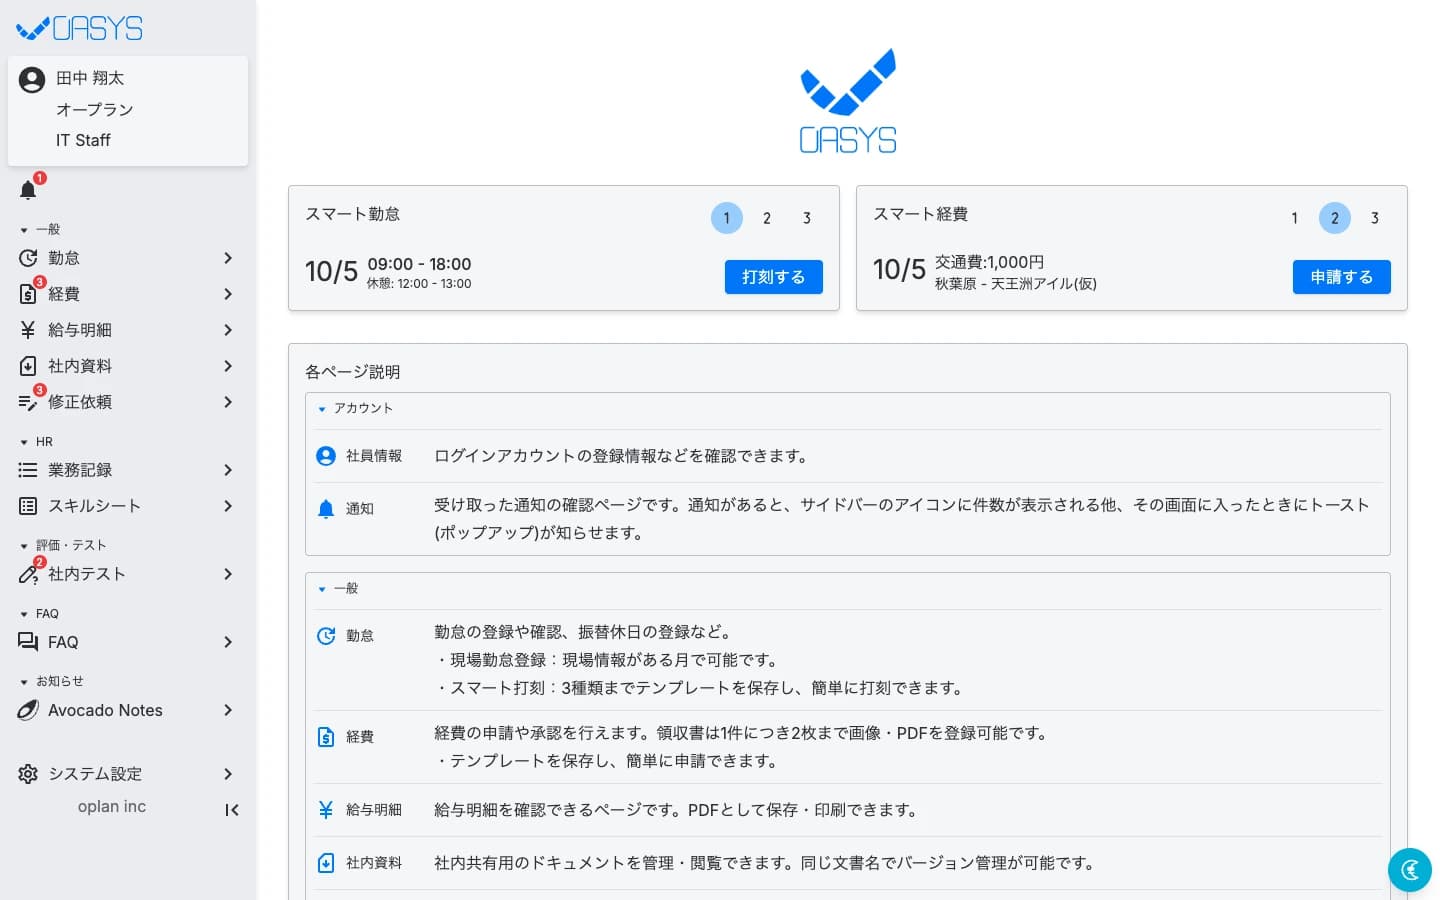
Task: Click the oplan inc company label
Action: click(x=112, y=806)
